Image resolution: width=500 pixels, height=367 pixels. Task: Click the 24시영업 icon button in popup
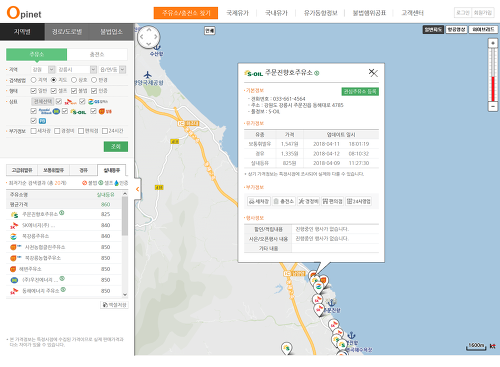(359, 201)
